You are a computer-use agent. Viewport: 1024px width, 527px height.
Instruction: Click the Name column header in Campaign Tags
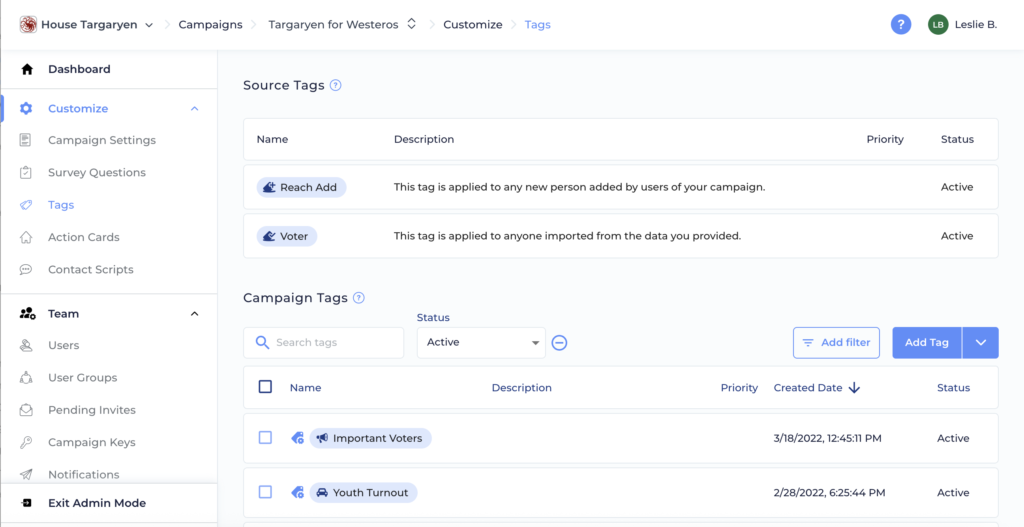(x=306, y=388)
